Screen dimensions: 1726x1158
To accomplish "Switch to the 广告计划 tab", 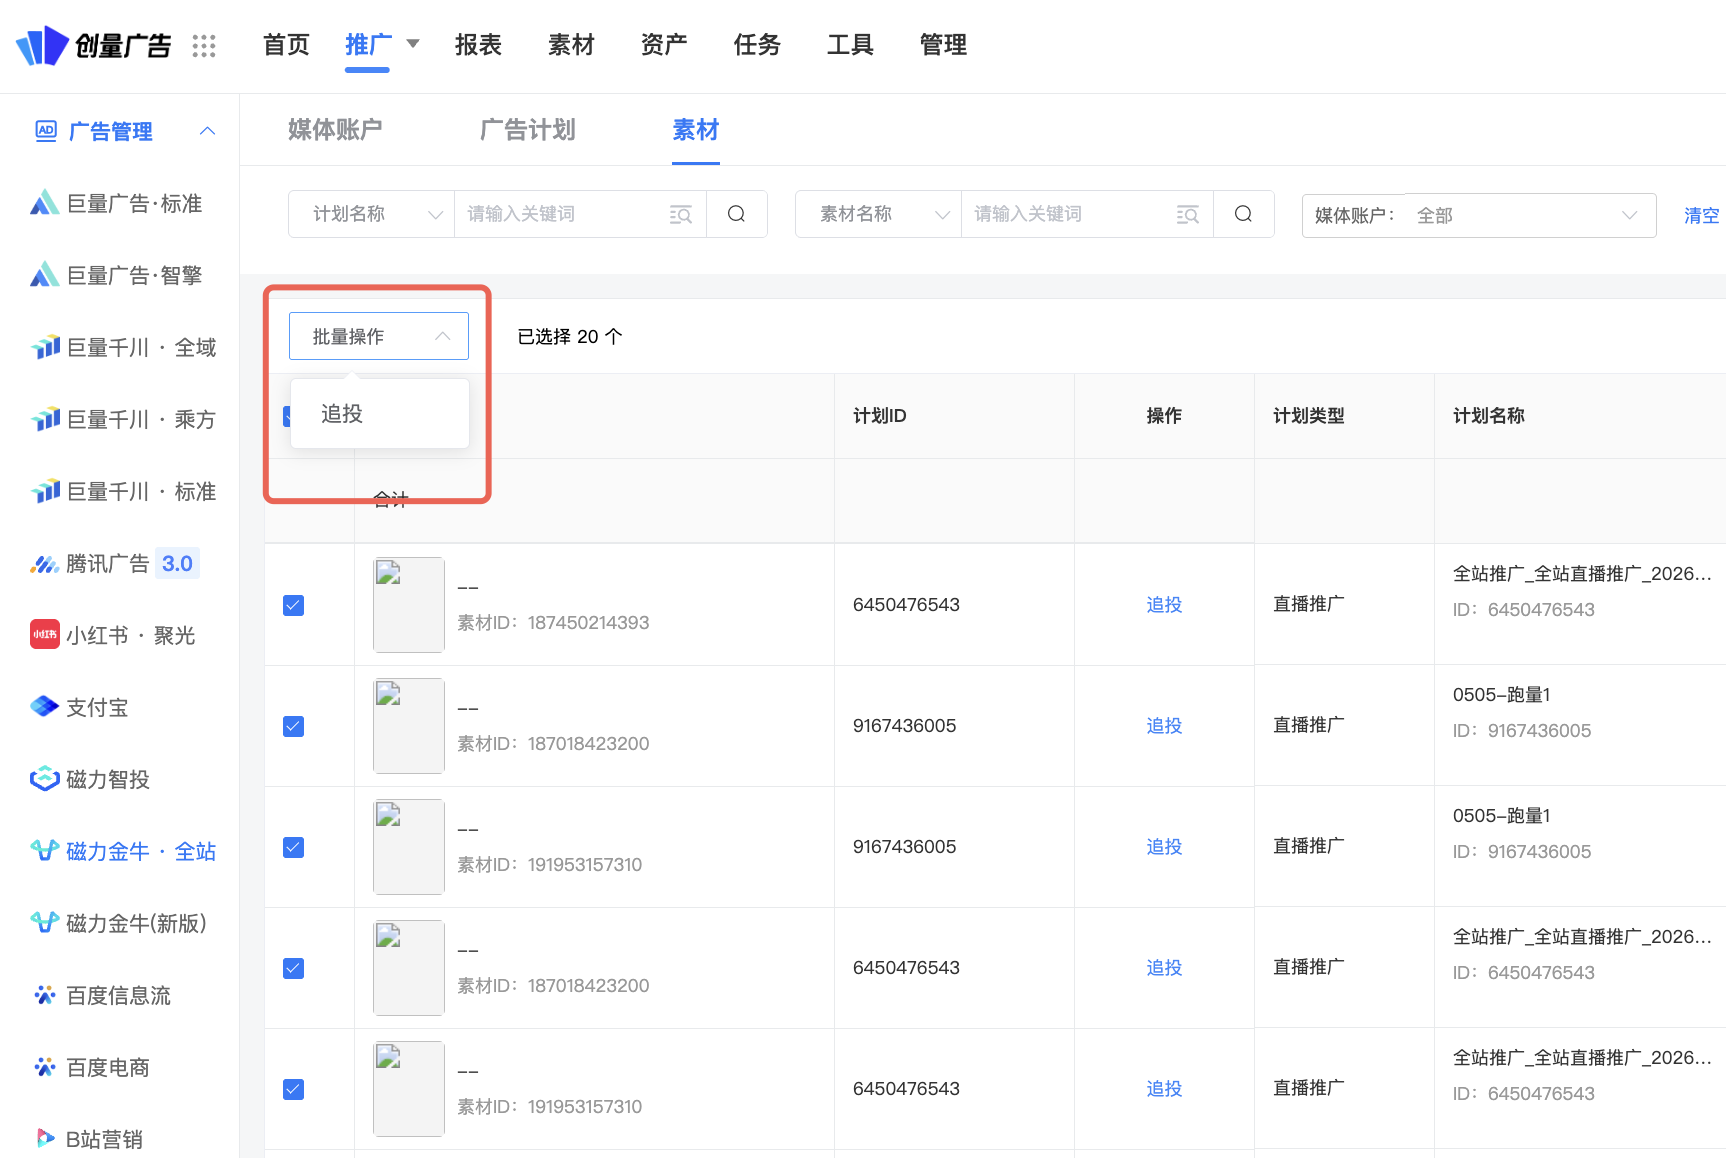I will pyautogui.click(x=528, y=130).
